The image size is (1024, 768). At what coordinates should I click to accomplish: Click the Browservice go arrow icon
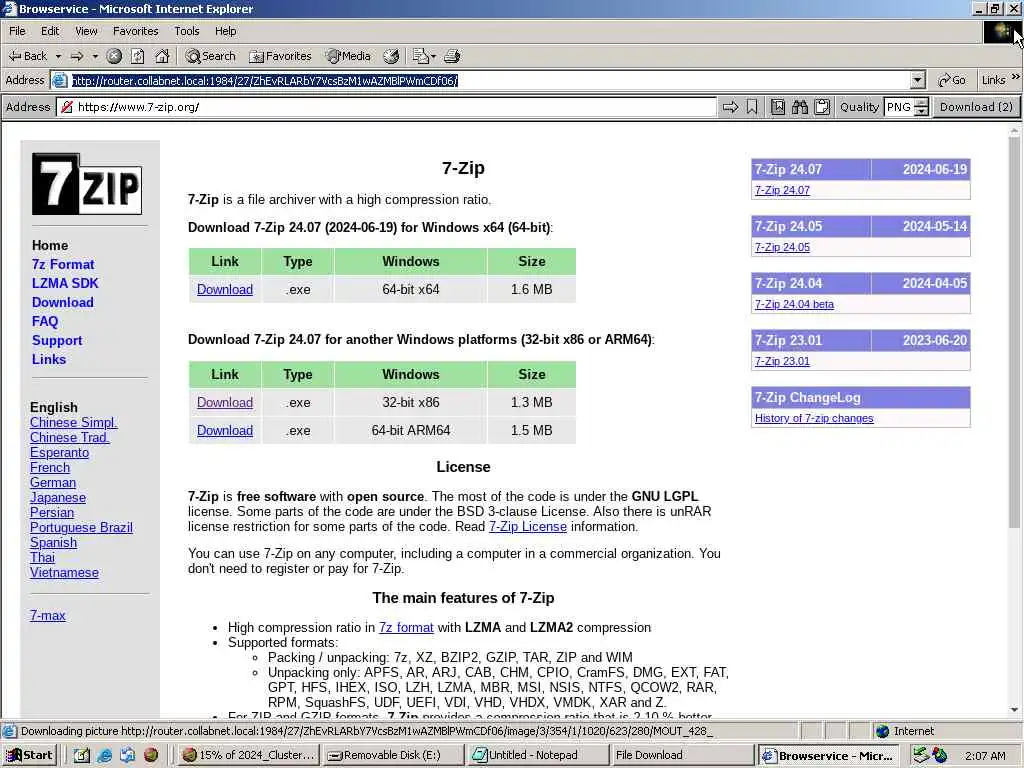730,106
